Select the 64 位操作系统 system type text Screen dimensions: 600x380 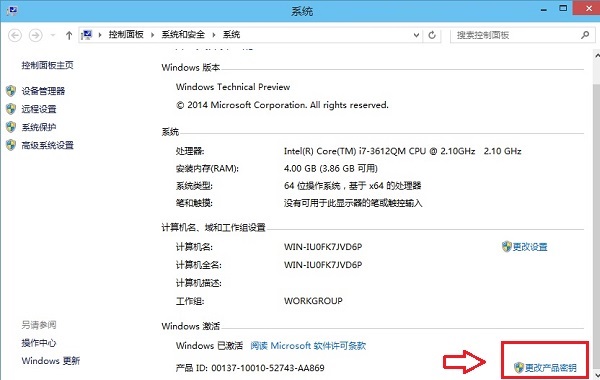coord(352,186)
